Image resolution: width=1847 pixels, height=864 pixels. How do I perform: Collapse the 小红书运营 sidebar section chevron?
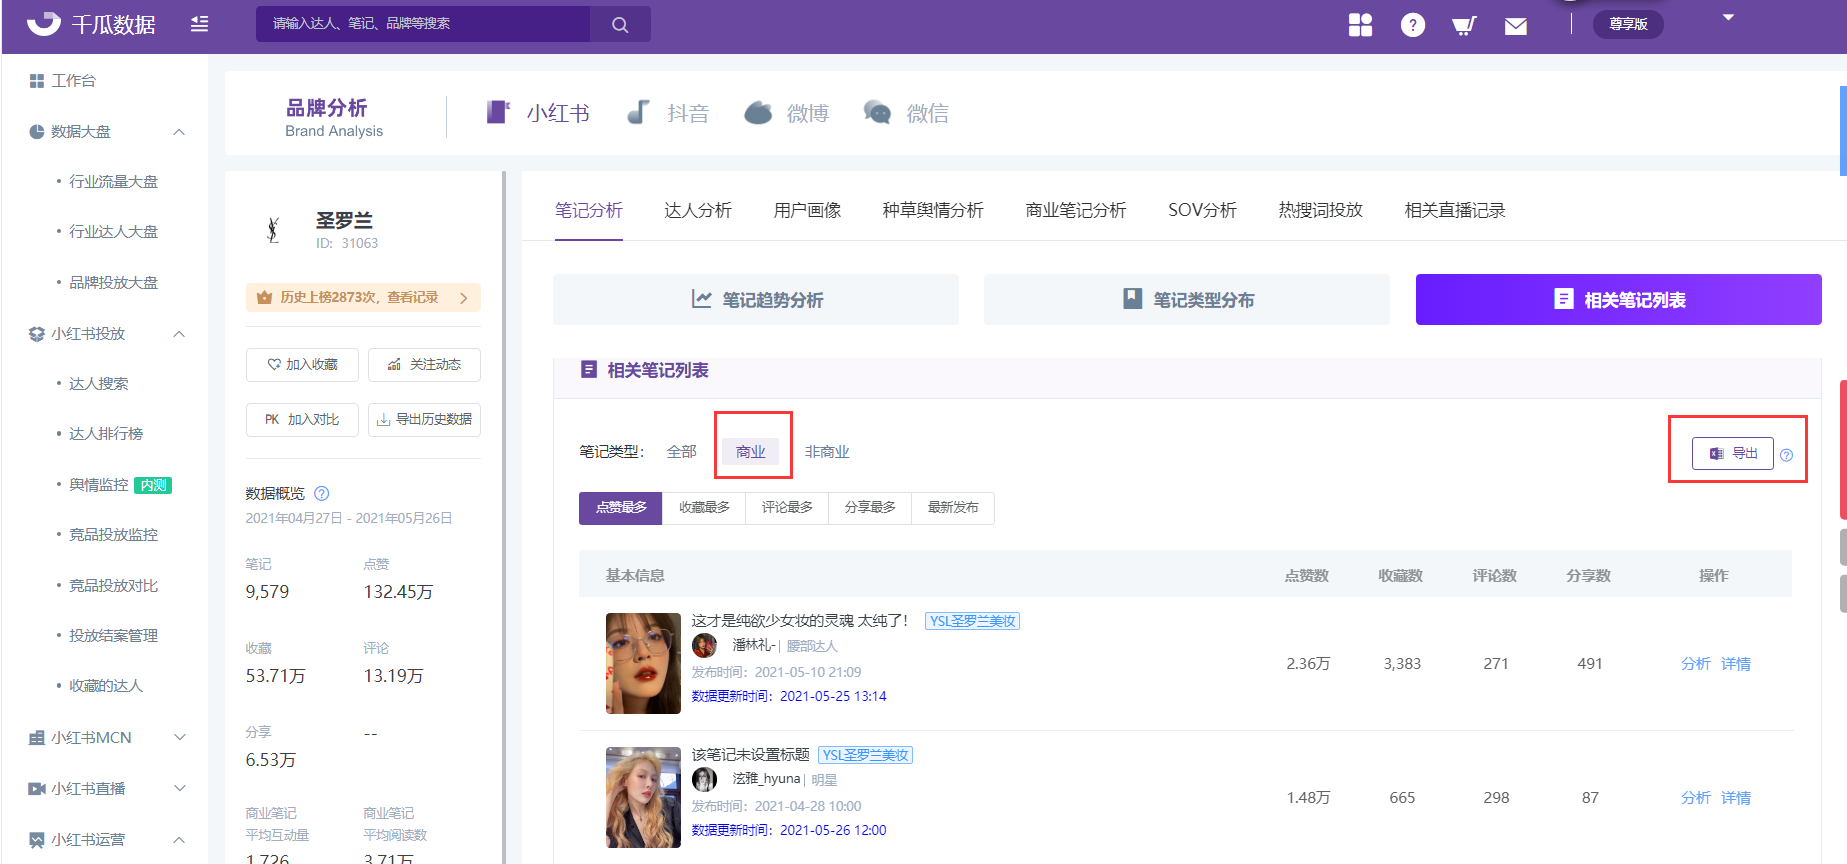pyautogui.click(x=179, y=840)
